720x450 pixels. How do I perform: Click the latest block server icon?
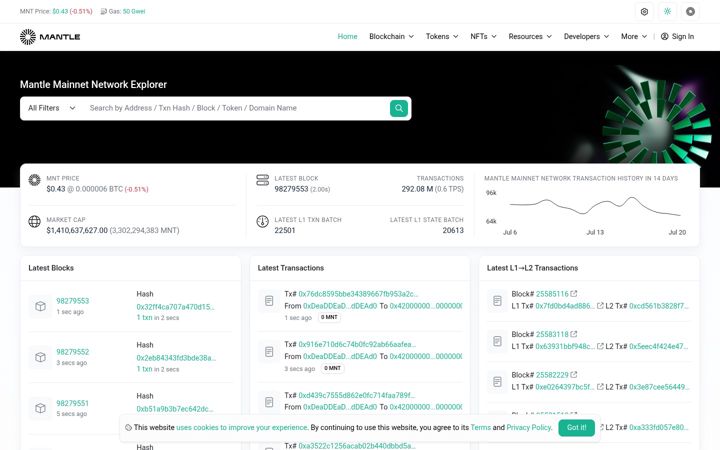coord(263,180)
